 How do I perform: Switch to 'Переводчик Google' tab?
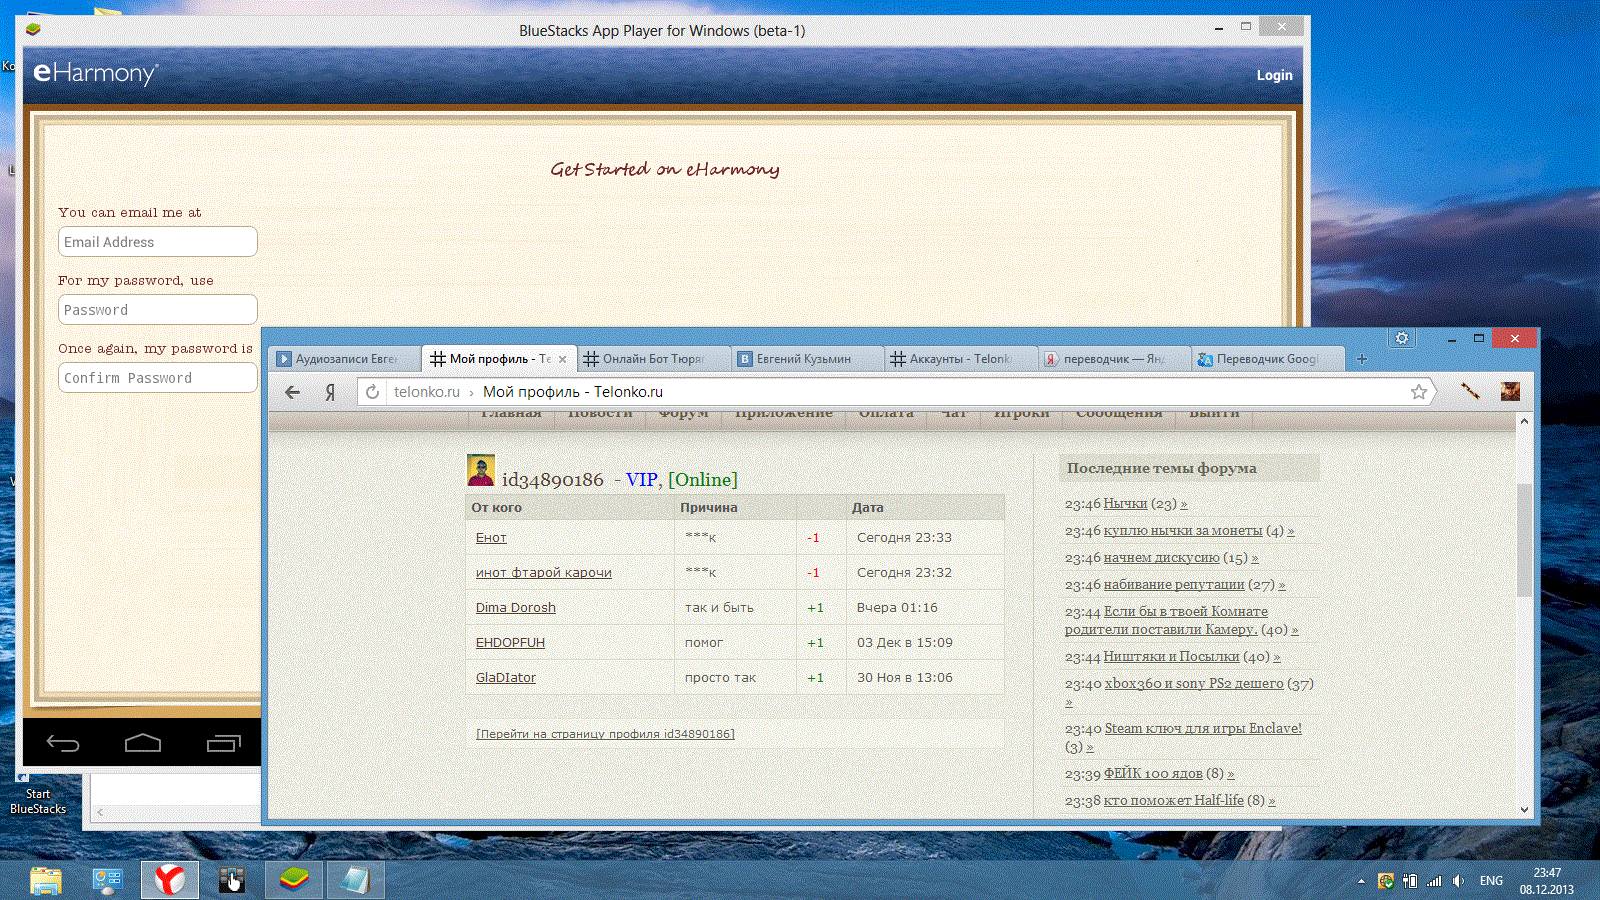coord(1267,359)
